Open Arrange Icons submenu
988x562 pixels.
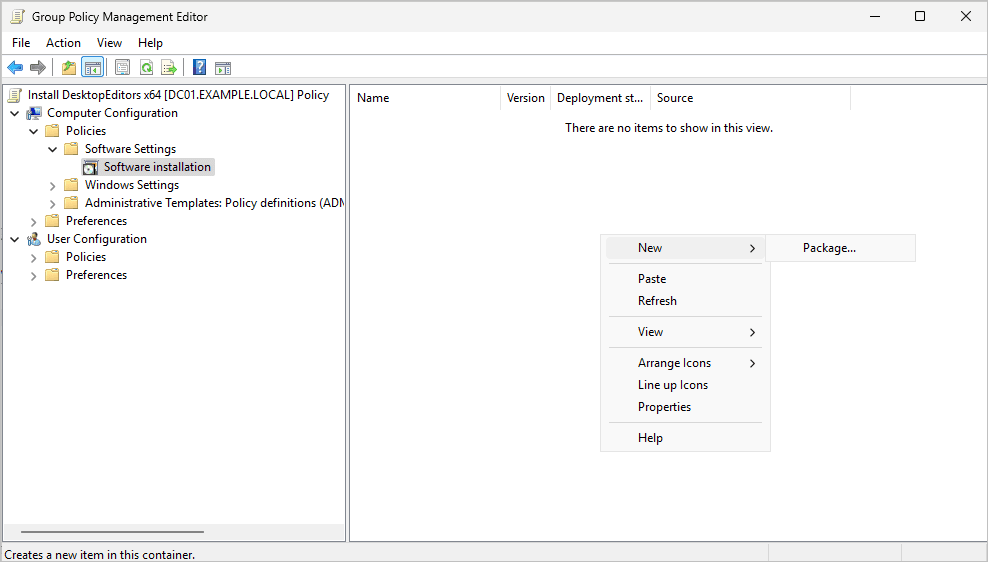[x=685, y=363]
